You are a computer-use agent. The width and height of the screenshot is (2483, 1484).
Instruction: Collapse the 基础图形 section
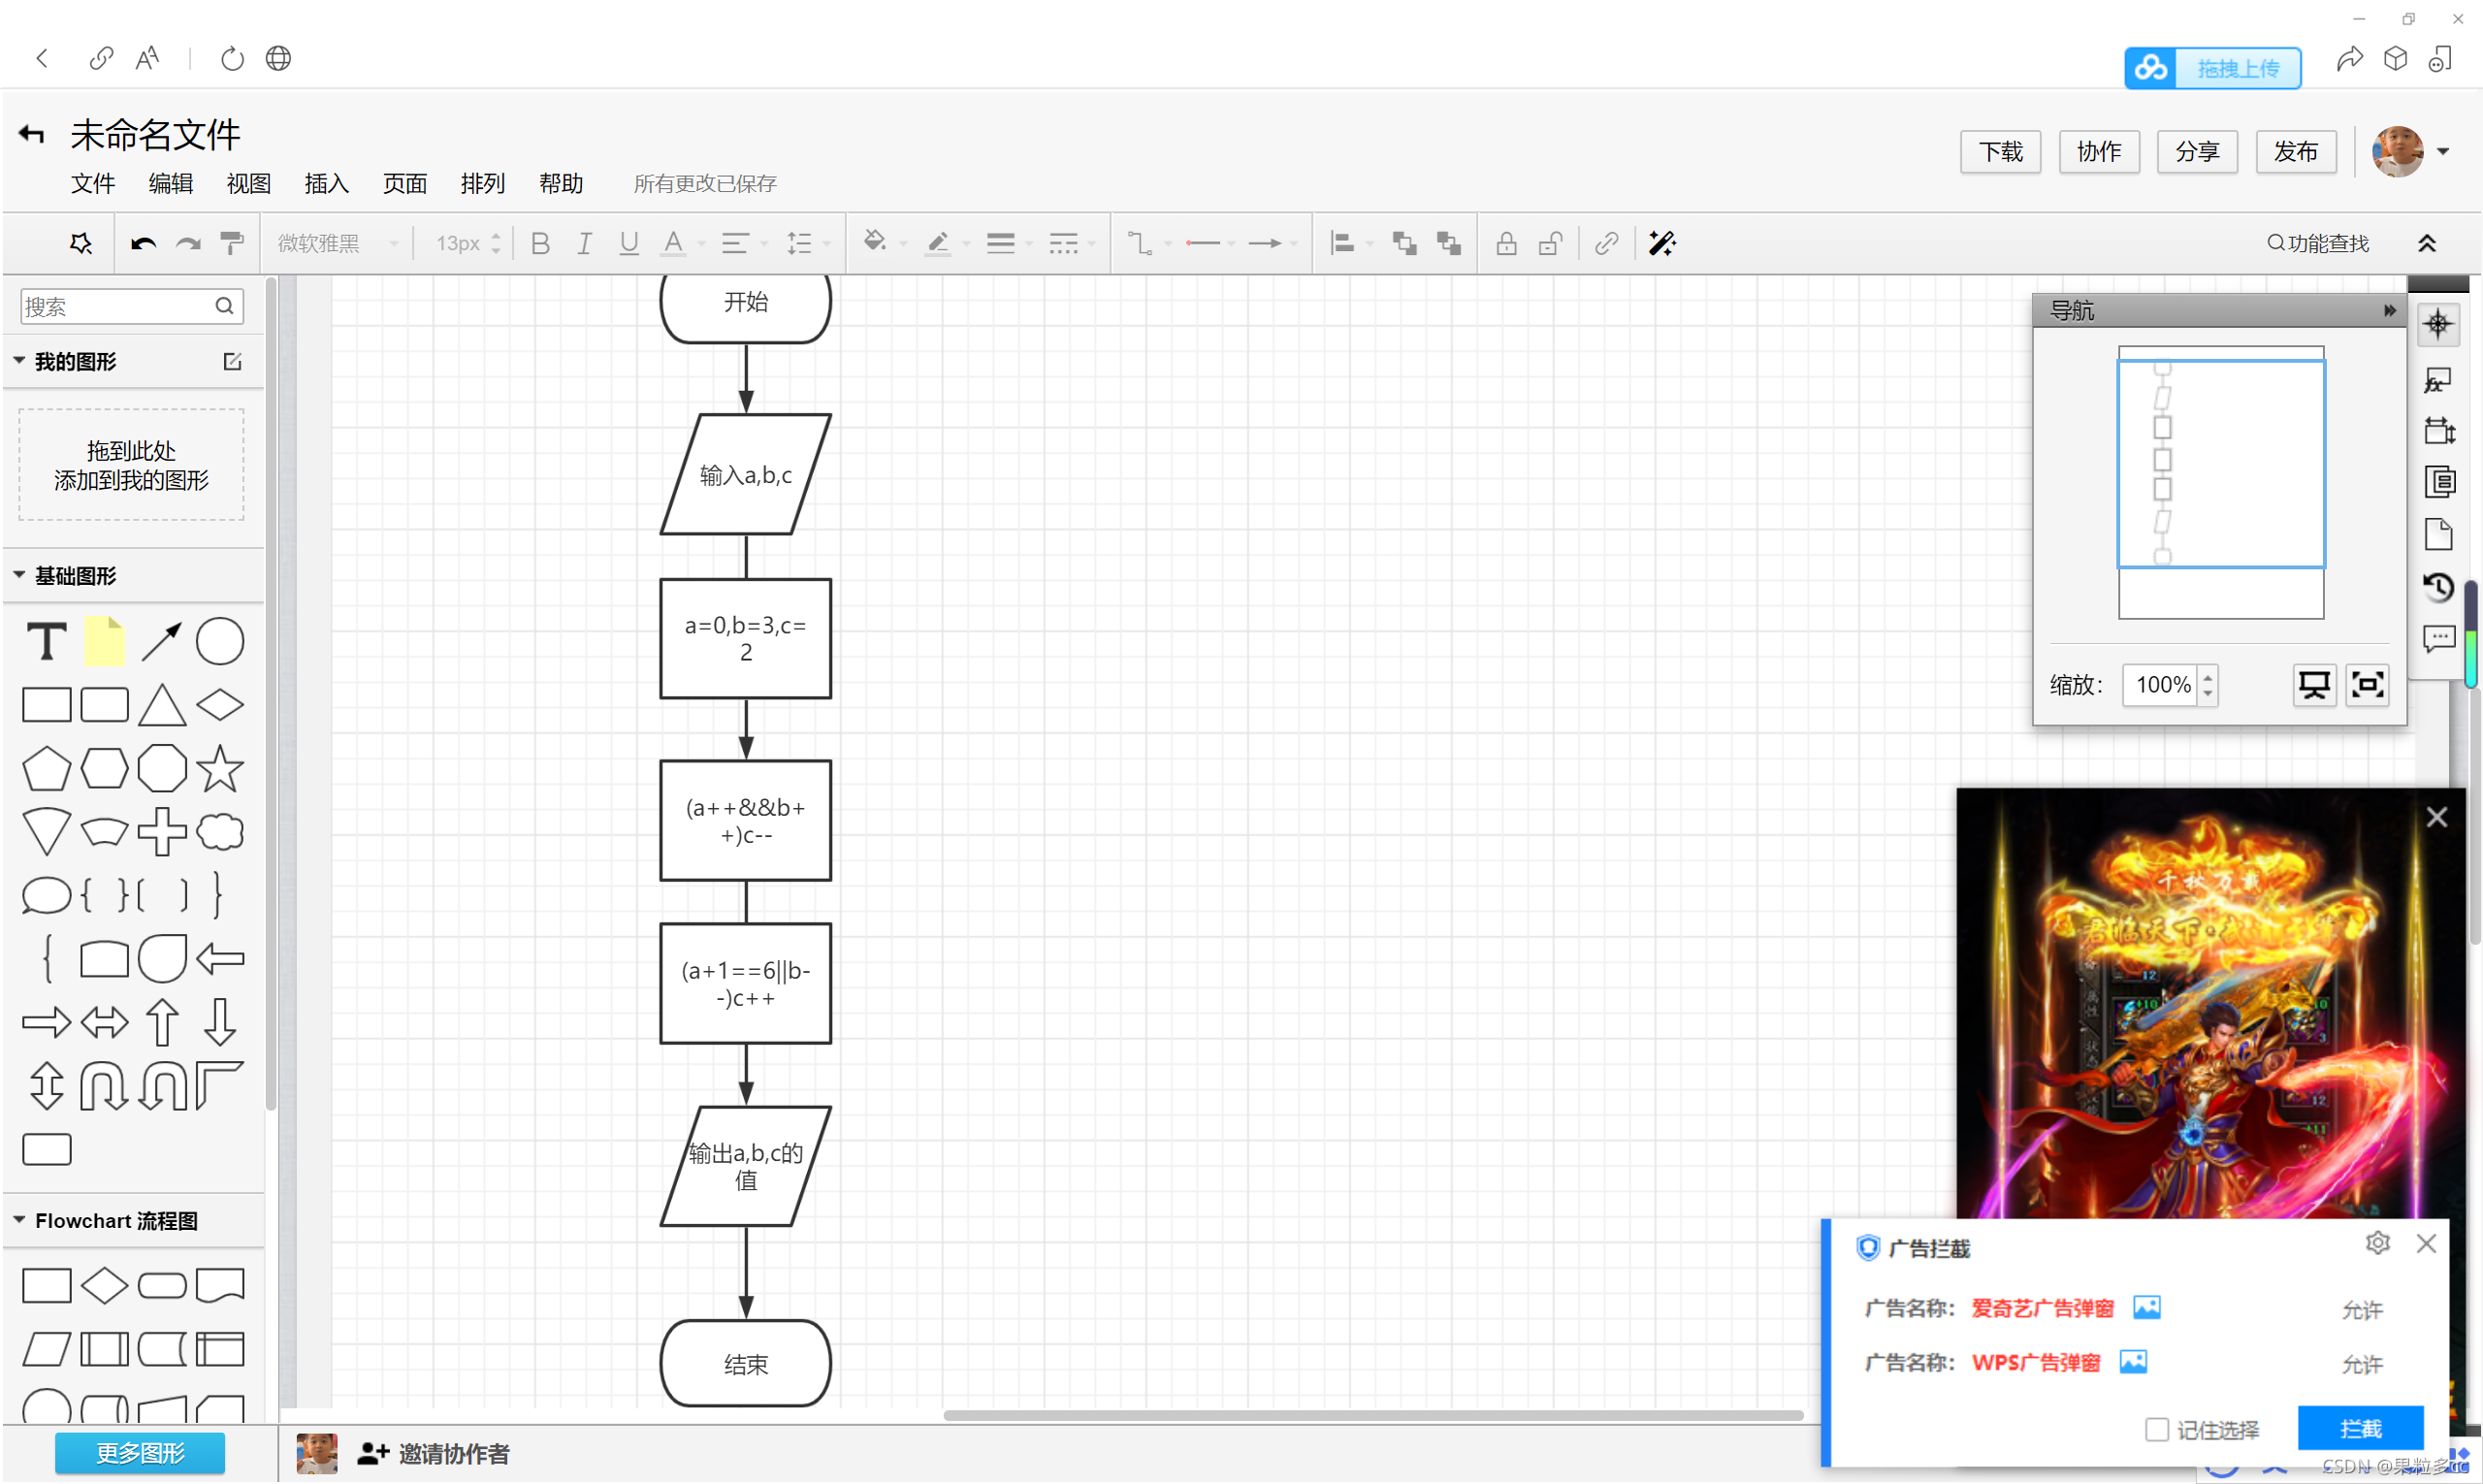click(19, 575)
